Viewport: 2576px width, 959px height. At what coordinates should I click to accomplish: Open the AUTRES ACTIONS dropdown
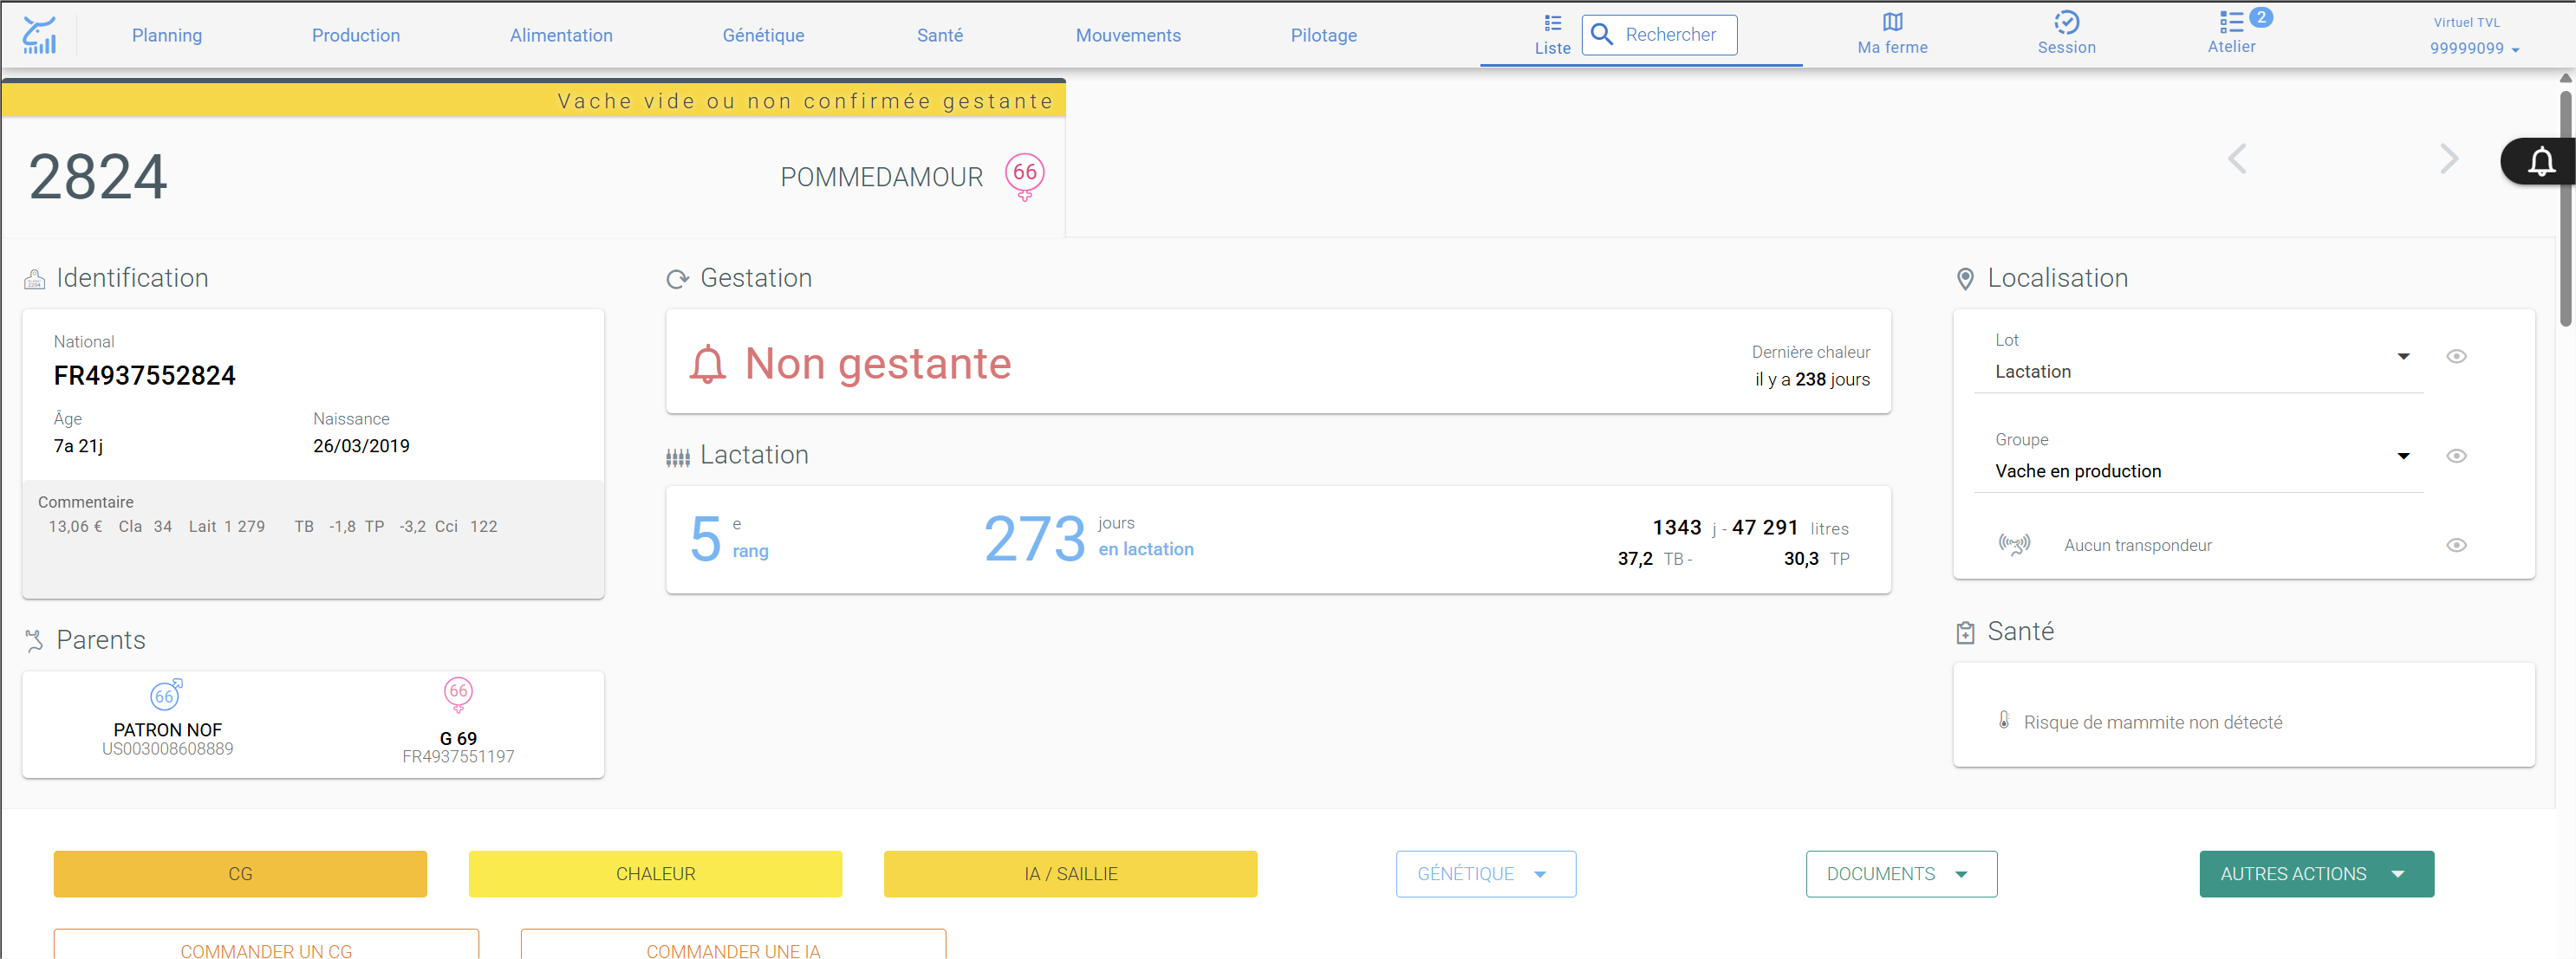coord(2316,874)
